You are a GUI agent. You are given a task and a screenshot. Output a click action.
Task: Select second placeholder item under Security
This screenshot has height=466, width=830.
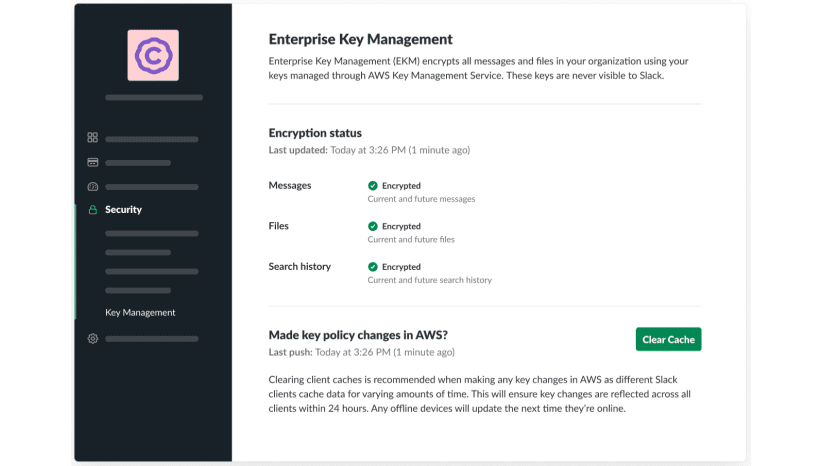(138, 253)
